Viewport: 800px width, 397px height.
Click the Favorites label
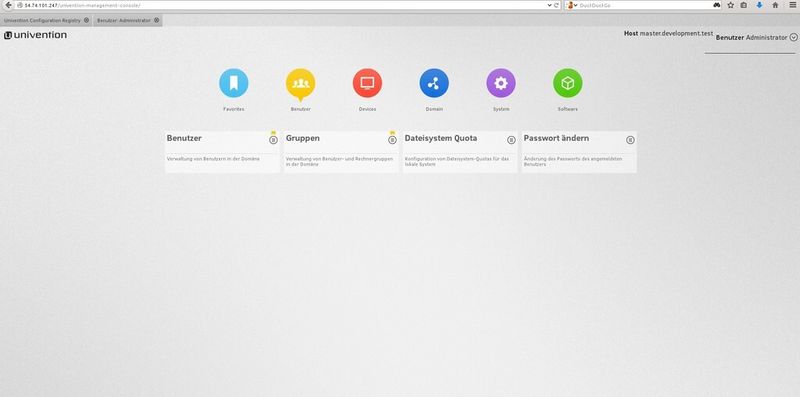coord(234,109)
